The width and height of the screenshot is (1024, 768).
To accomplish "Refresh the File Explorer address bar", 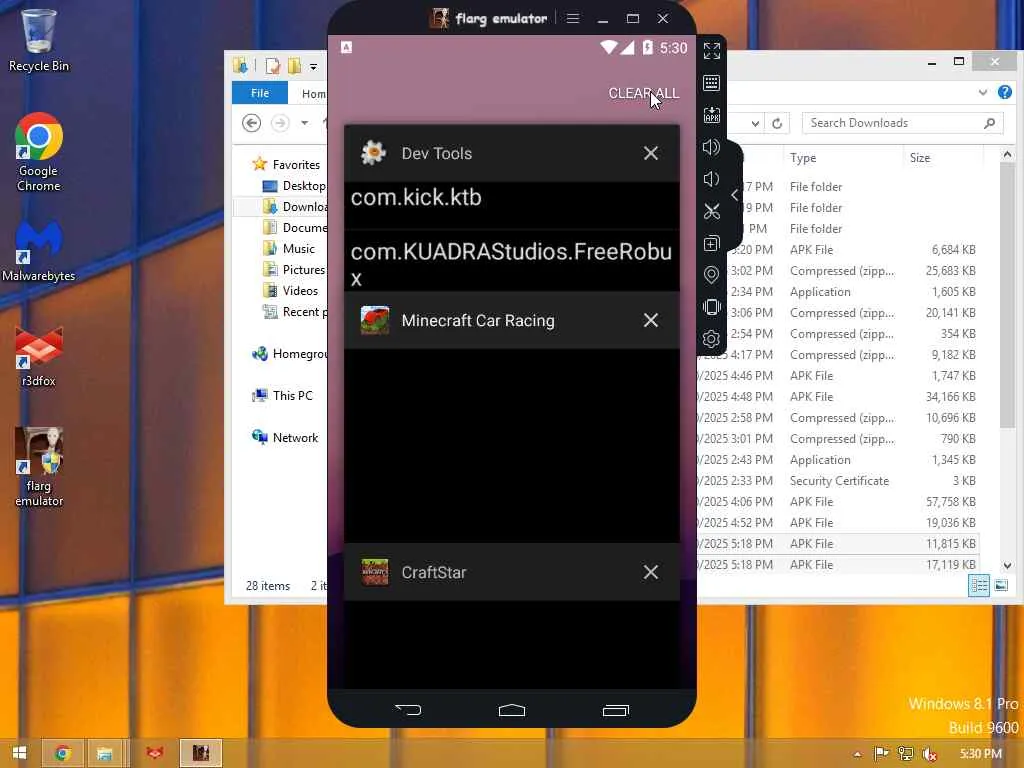I will point(776,123).
